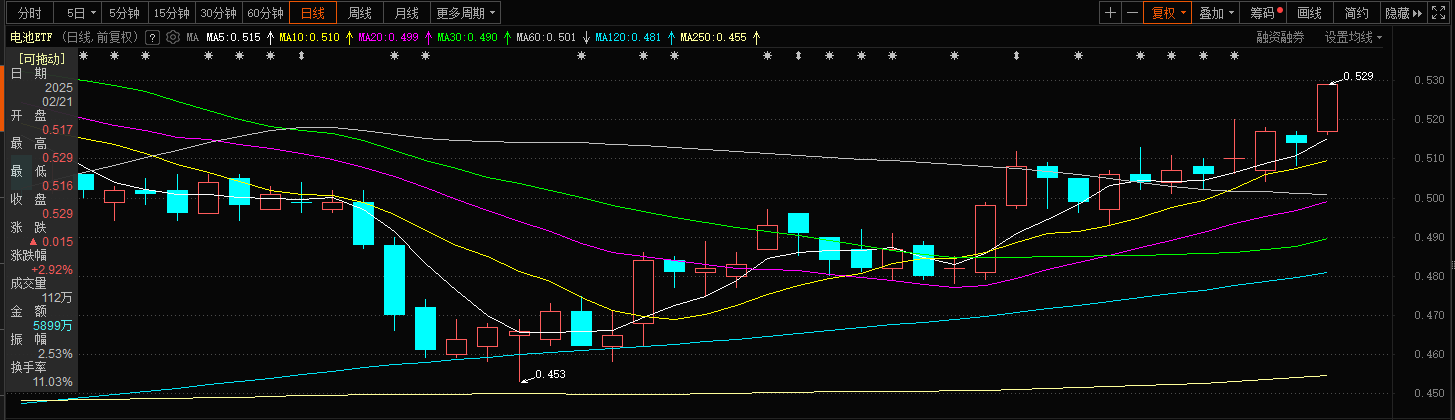The image size is (1455, 420).
Task: Toggle 简约 simple view mode
Action: 1356,13
